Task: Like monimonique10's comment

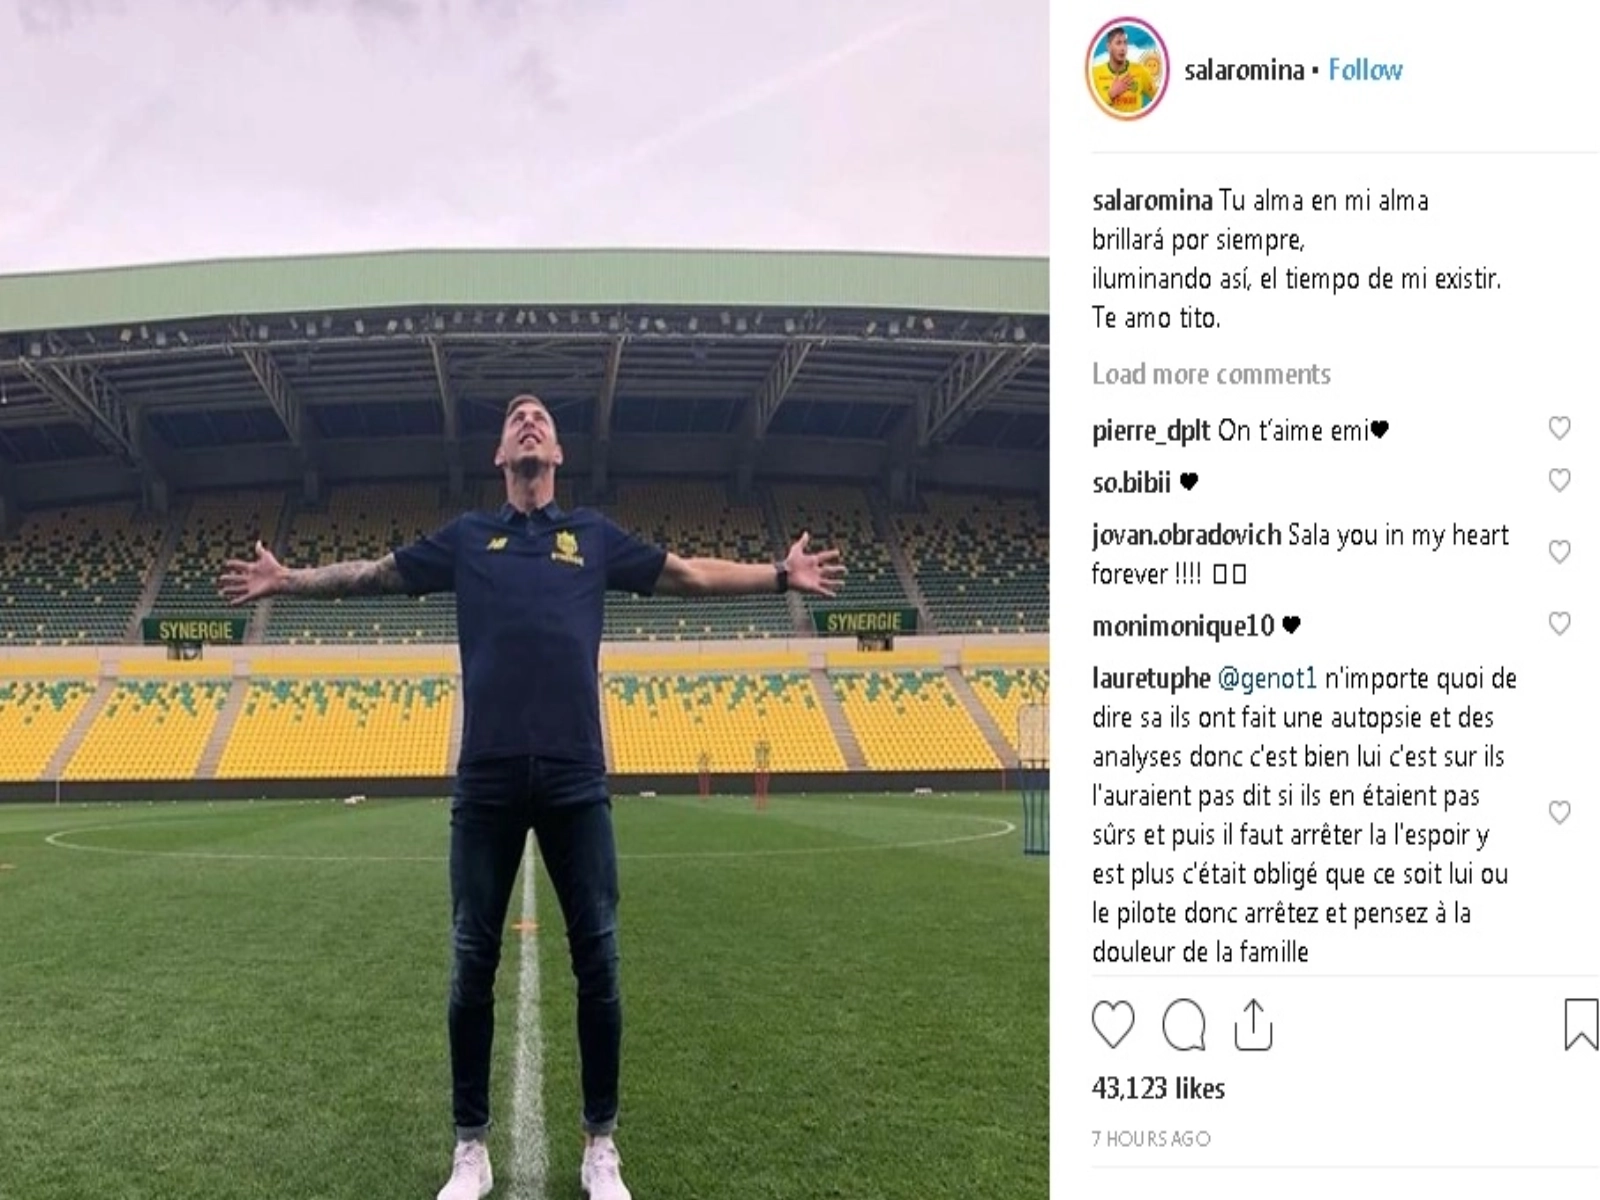Action: tap(1559, 625)
